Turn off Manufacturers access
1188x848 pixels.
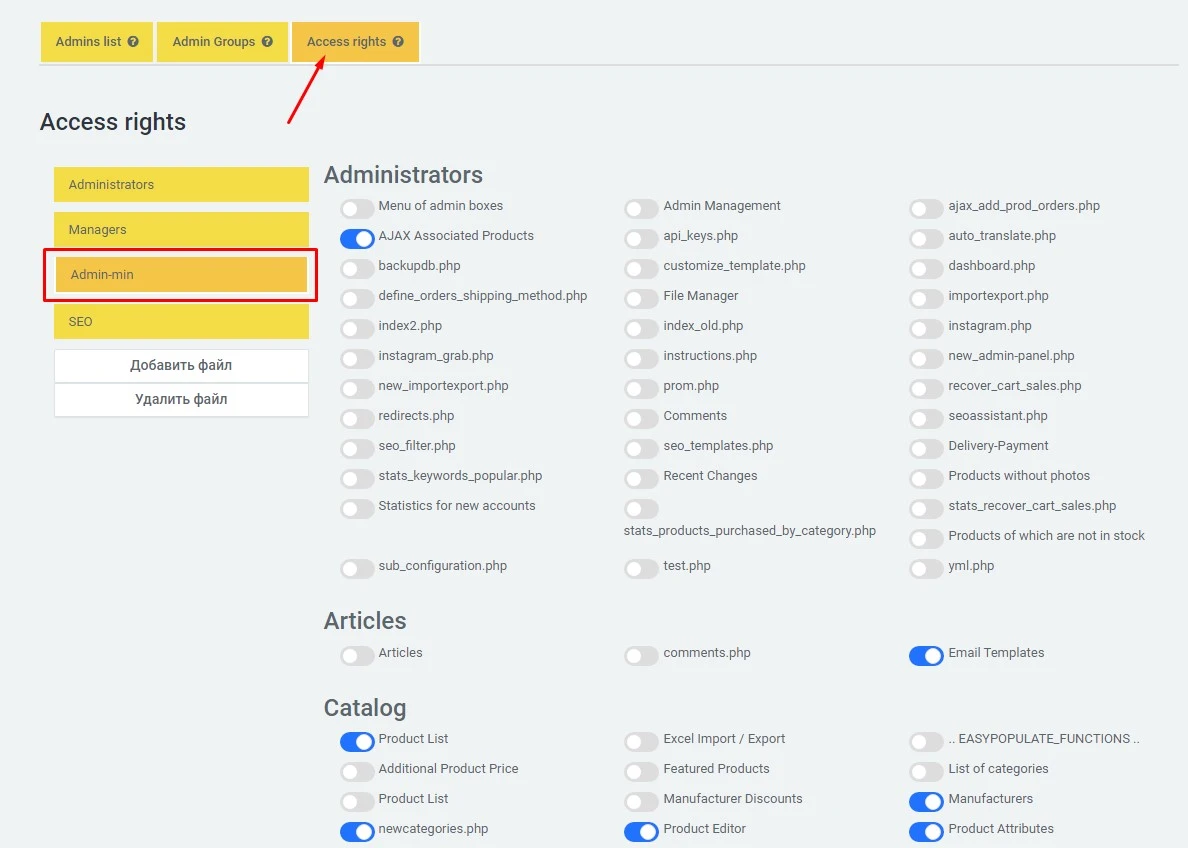pos(926,801)
